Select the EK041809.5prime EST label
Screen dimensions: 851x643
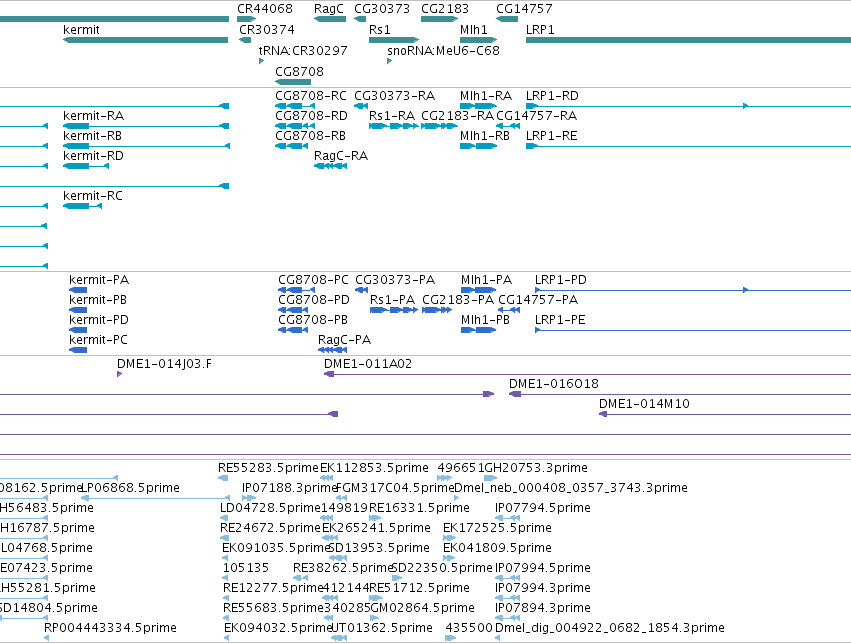(497, 548)
